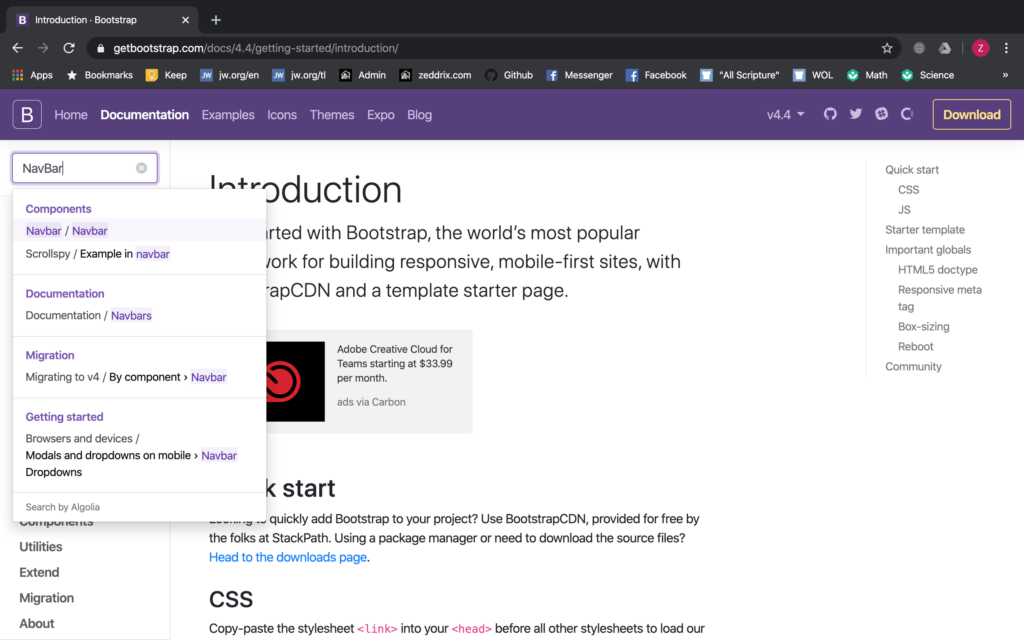The height and width of the screenshot is (640, 1024).
Task: Open the Facebook bookmark
Action: tap(656, 75)
